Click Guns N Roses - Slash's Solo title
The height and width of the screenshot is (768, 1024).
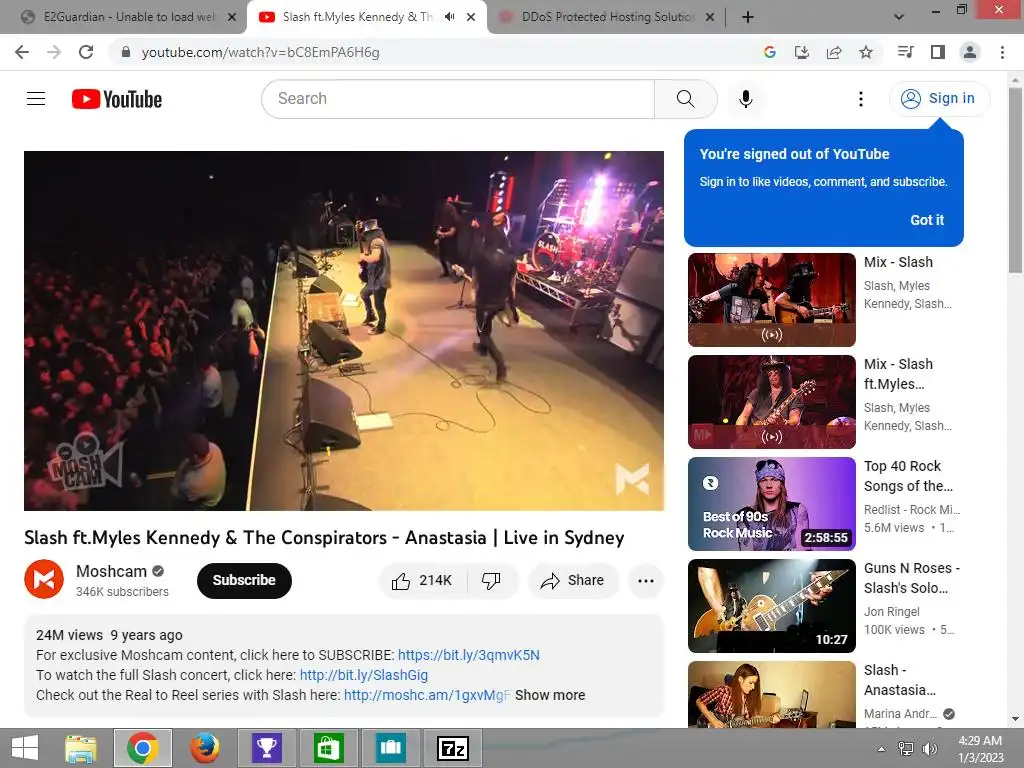tap(912, 578)
